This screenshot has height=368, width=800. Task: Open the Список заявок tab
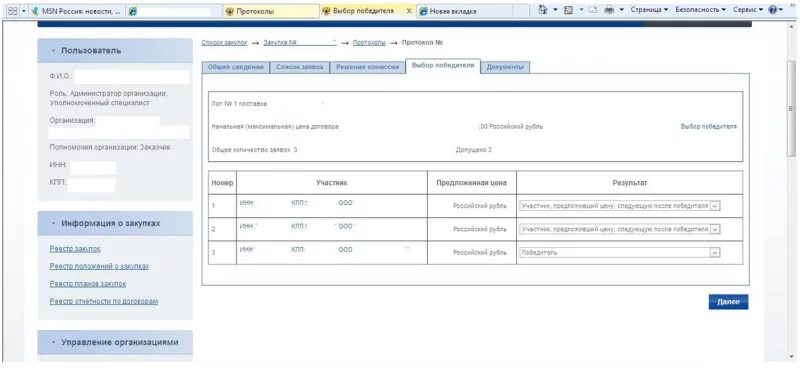pos(299,67)
